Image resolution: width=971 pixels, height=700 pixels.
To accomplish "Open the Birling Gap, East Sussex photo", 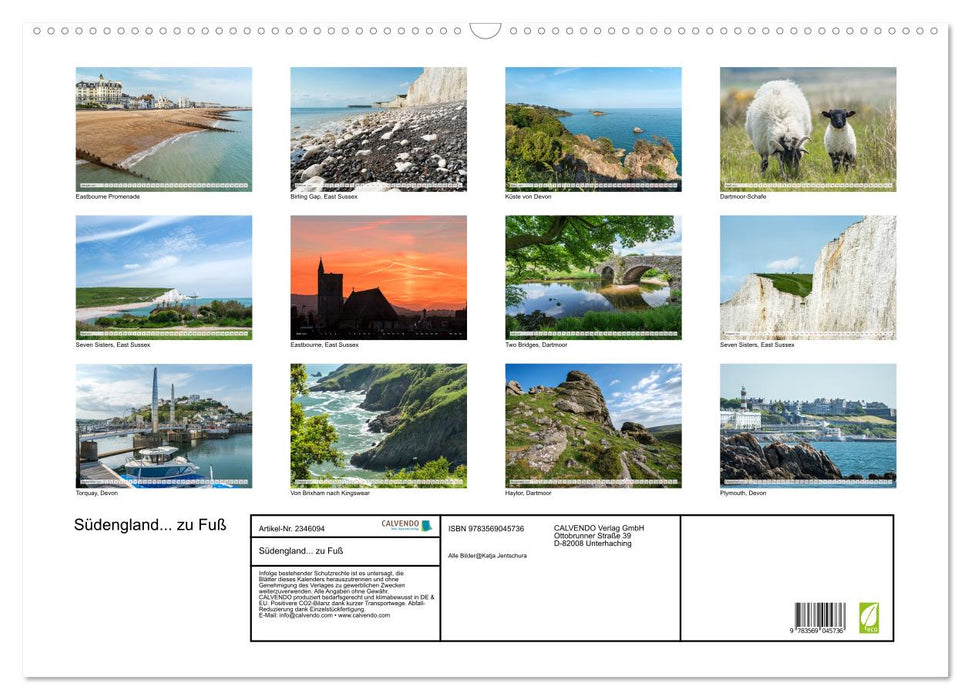I will (378, 129).
